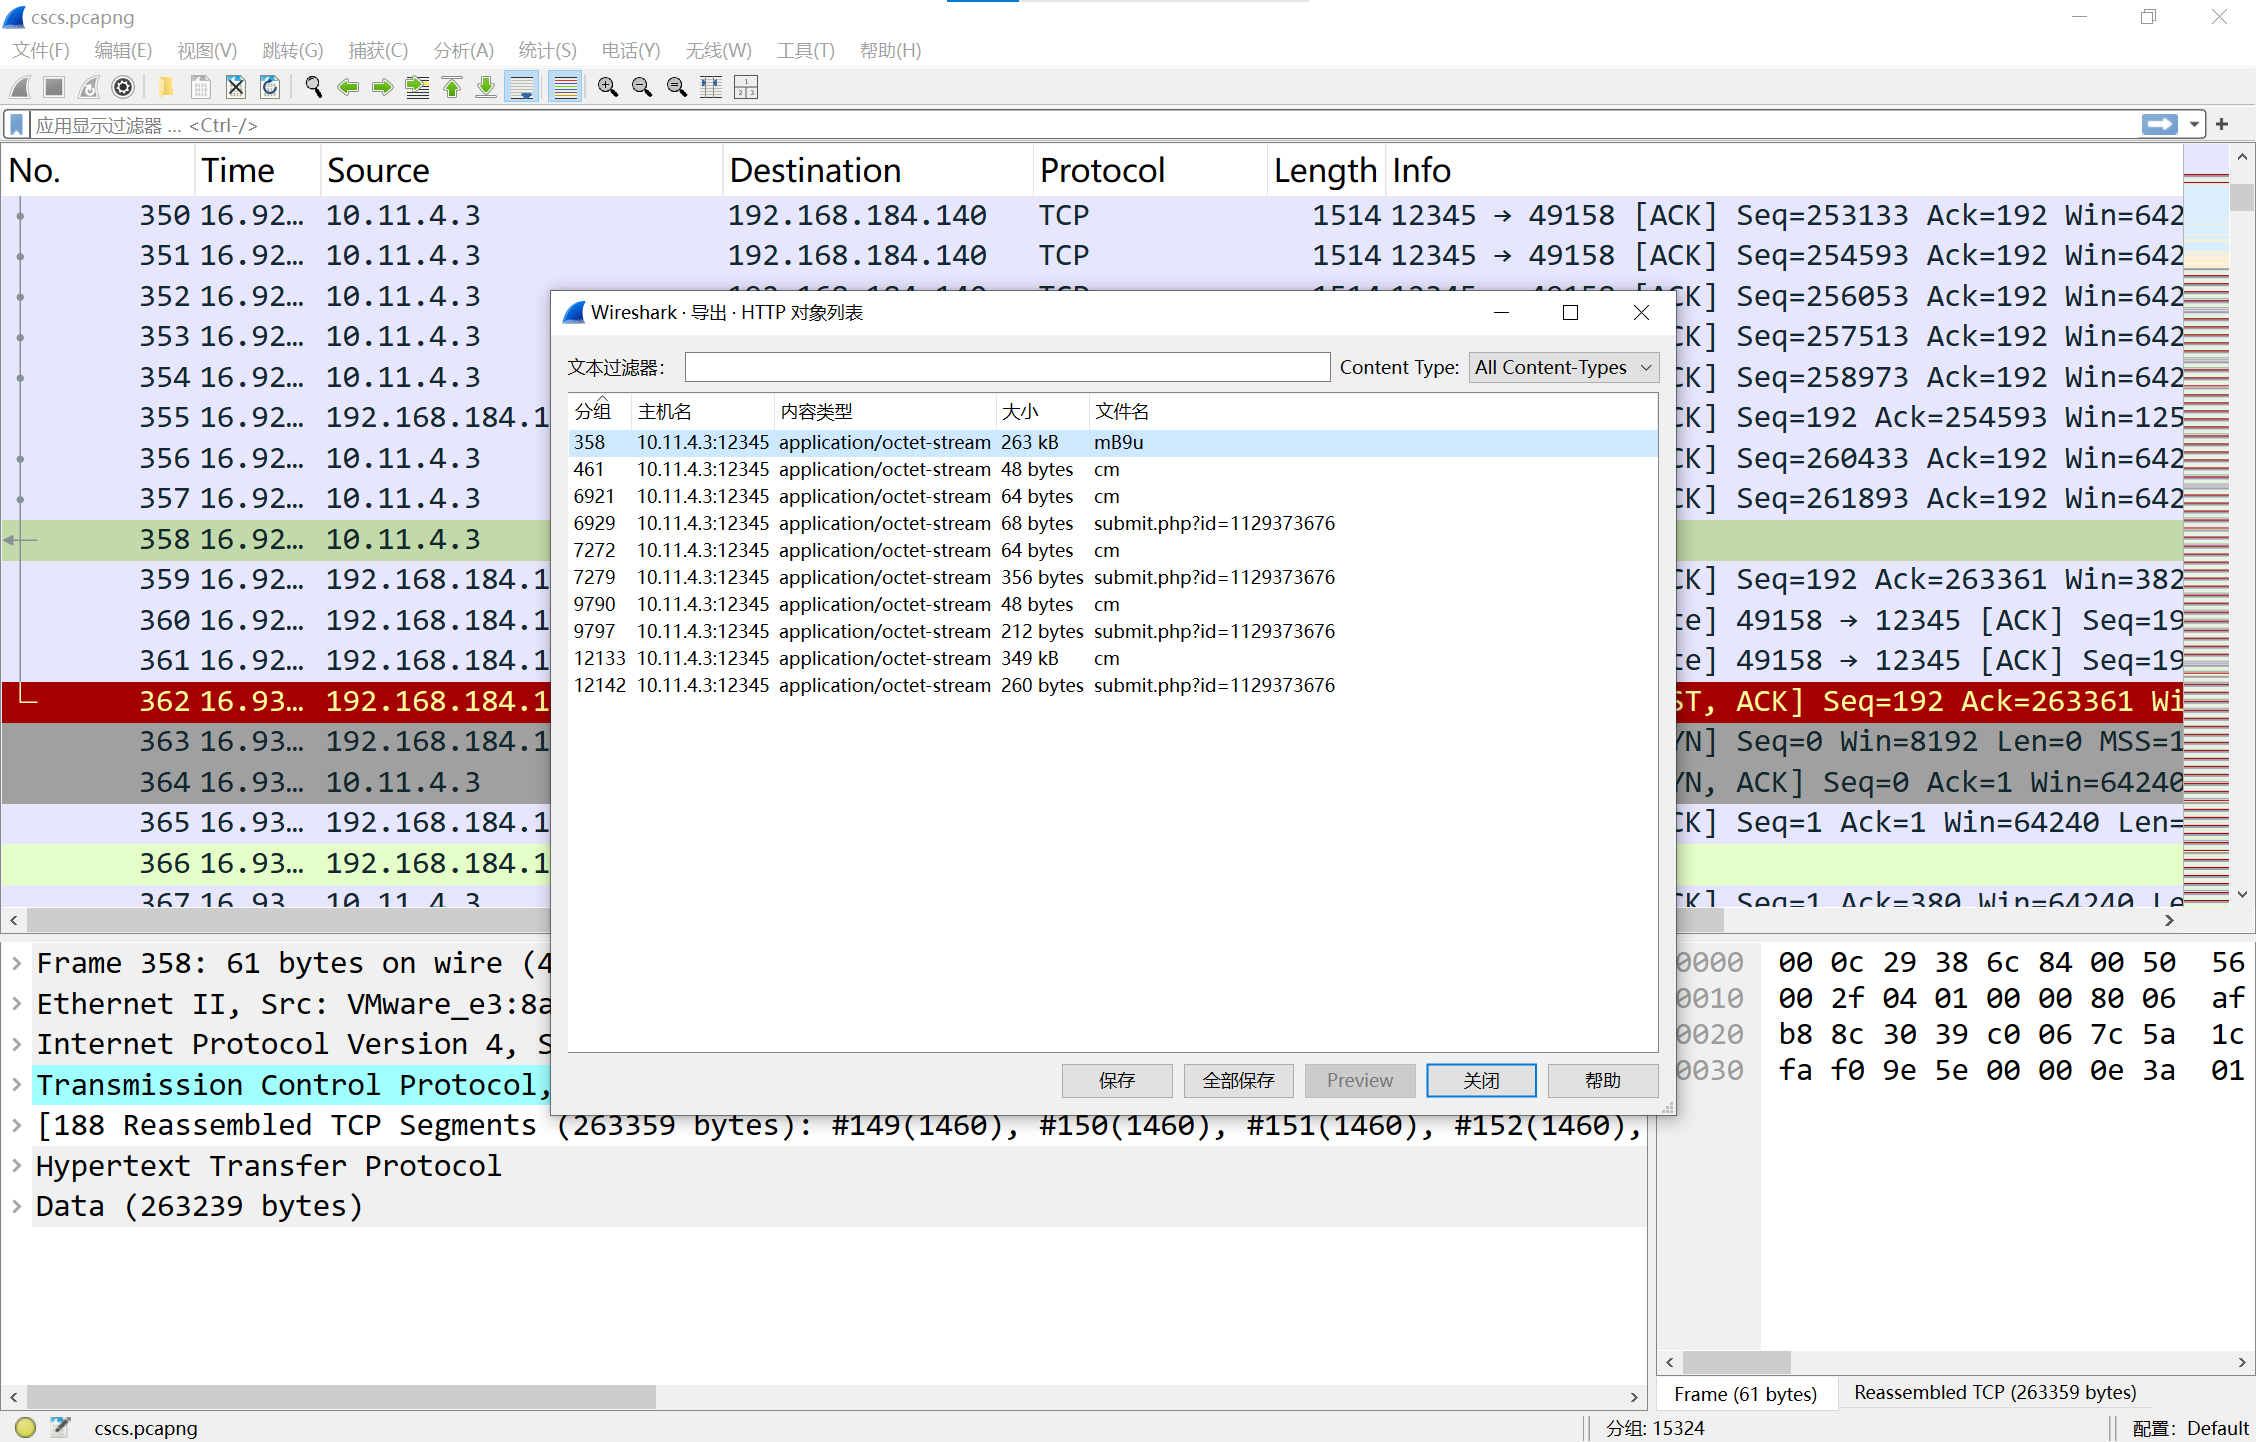Viewport: 2256px width, 1442px height.
Task: Click the stop capture square icon
Action: click(x=54, y=88)
